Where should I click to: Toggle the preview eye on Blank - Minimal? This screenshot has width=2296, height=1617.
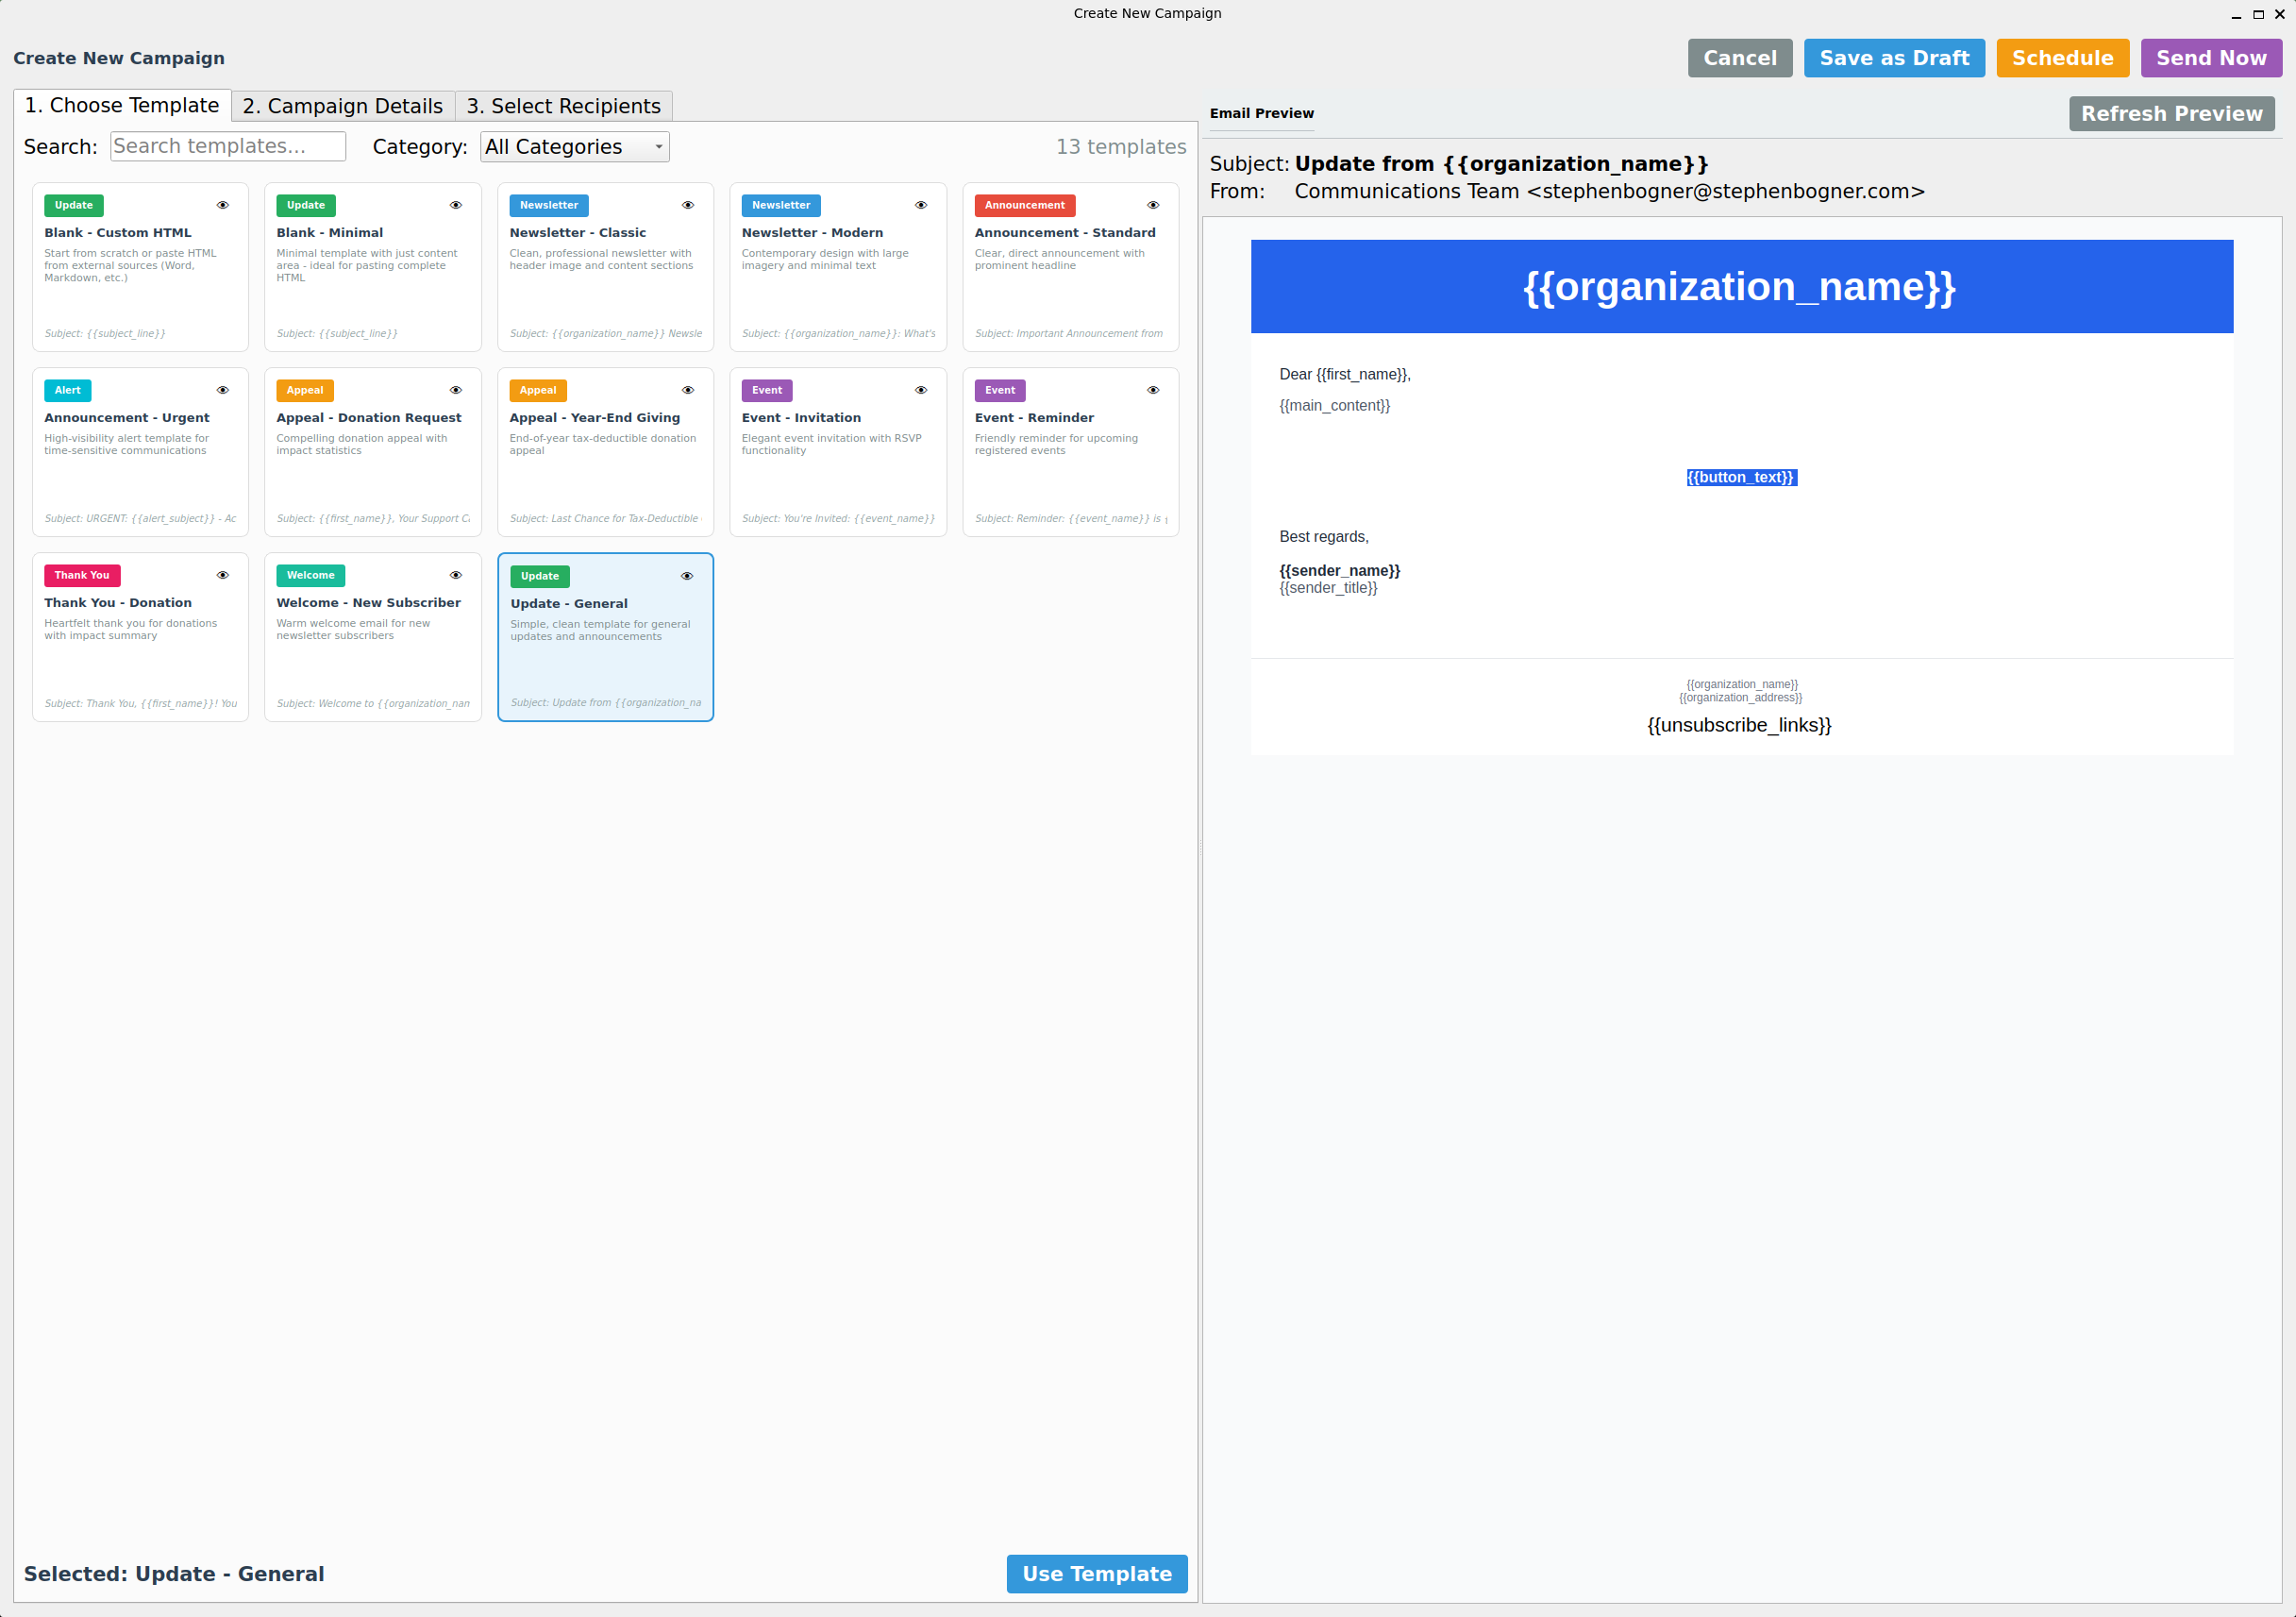(455, 205)
